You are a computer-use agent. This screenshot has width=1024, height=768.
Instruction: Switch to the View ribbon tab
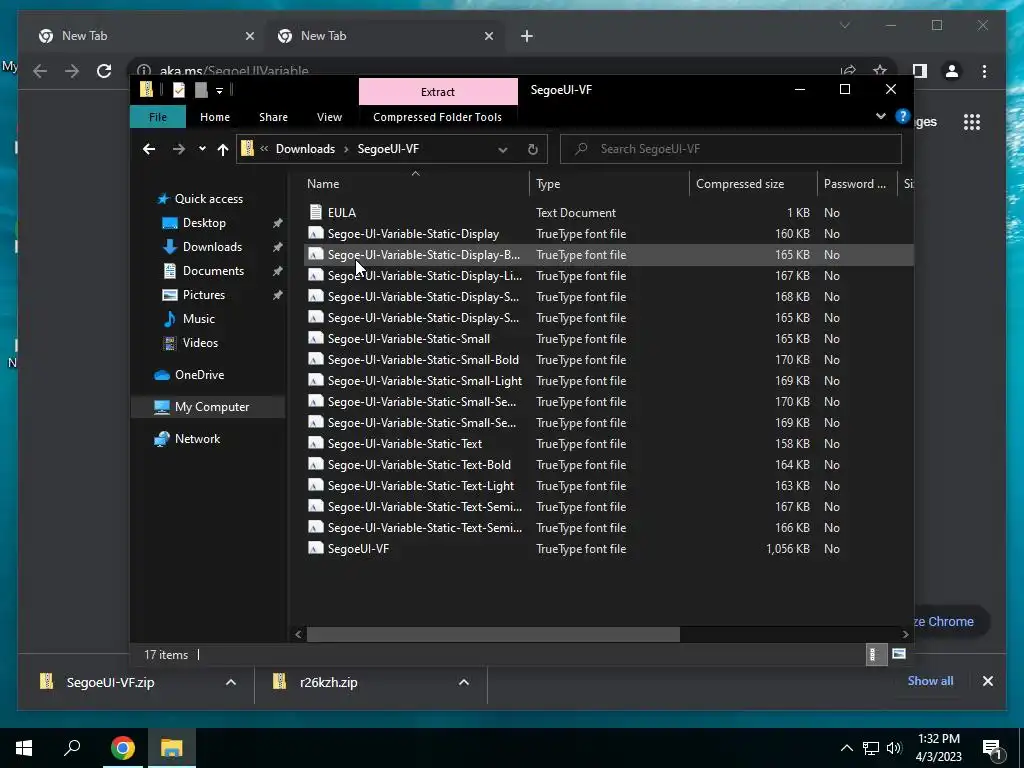(329, 117)
